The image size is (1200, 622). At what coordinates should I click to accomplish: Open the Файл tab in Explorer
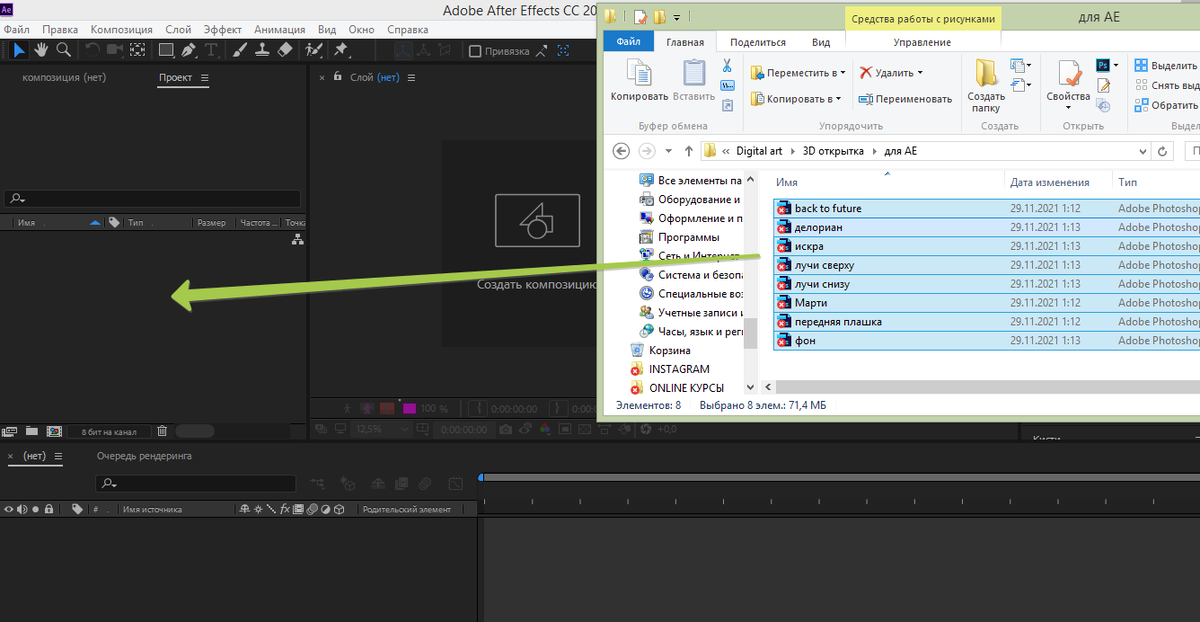[628, 42]
